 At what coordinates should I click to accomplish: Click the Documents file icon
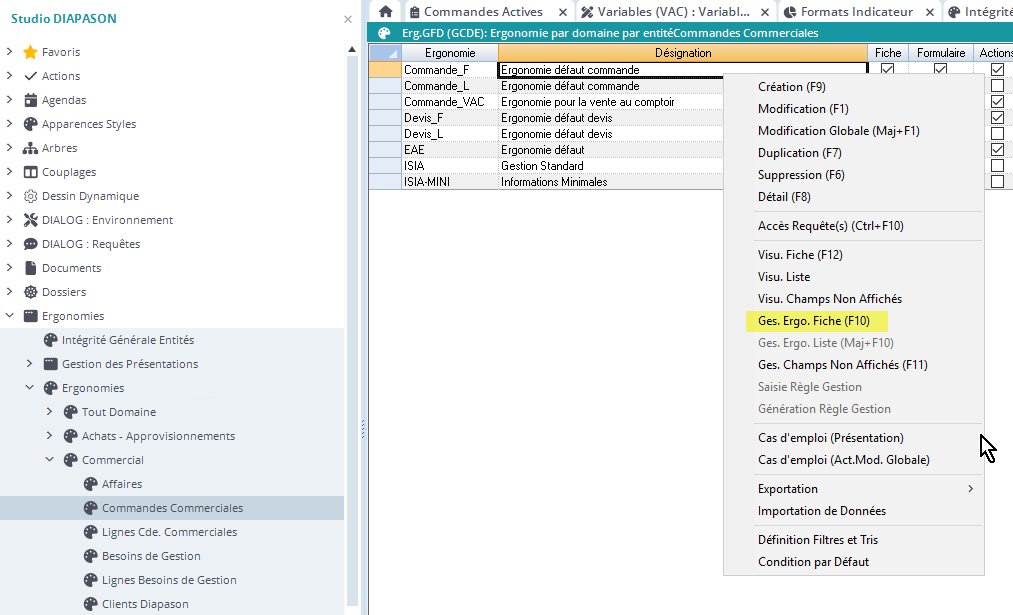[30, 268]
